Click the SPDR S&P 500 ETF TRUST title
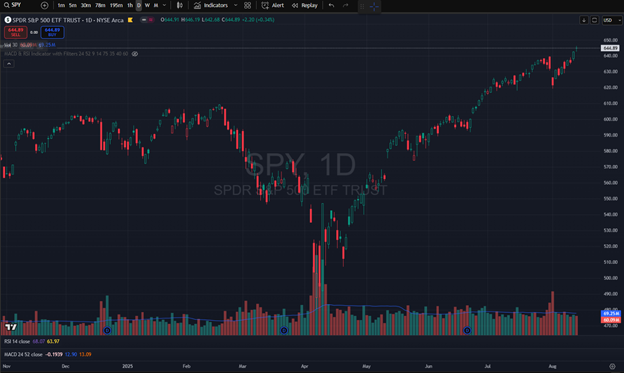 68,20
